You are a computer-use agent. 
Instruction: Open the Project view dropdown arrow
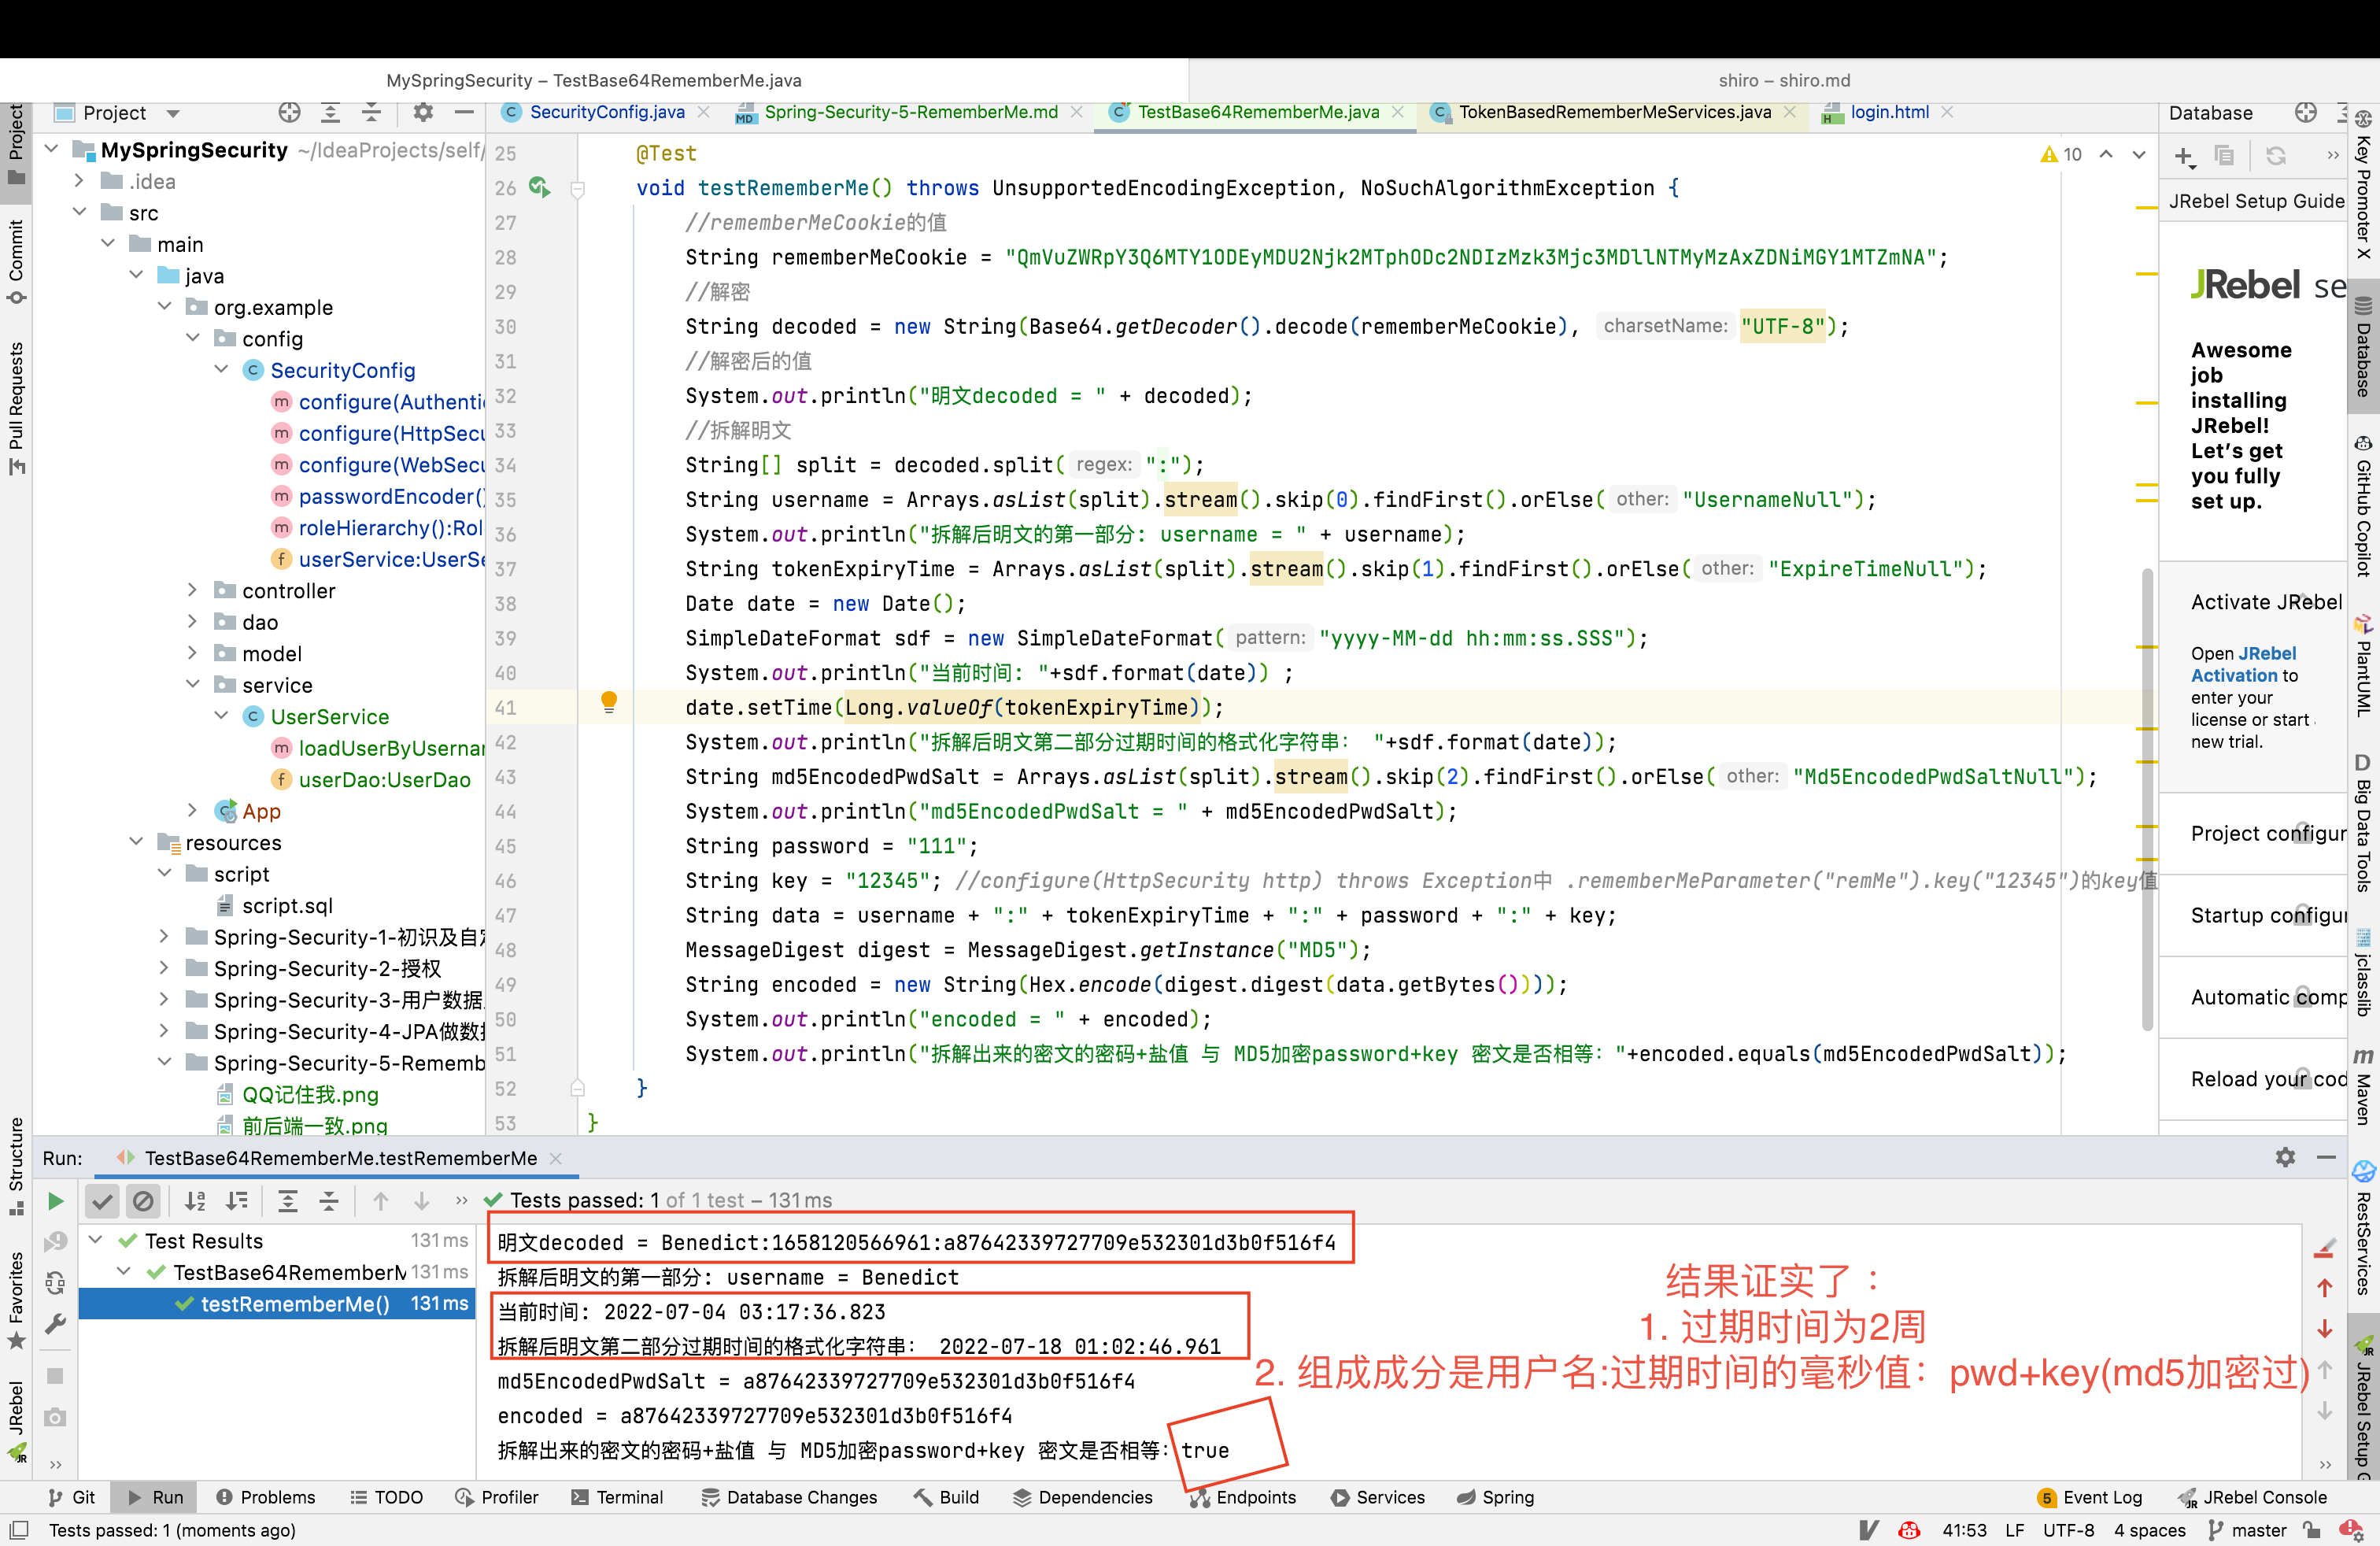coord(173,113)
